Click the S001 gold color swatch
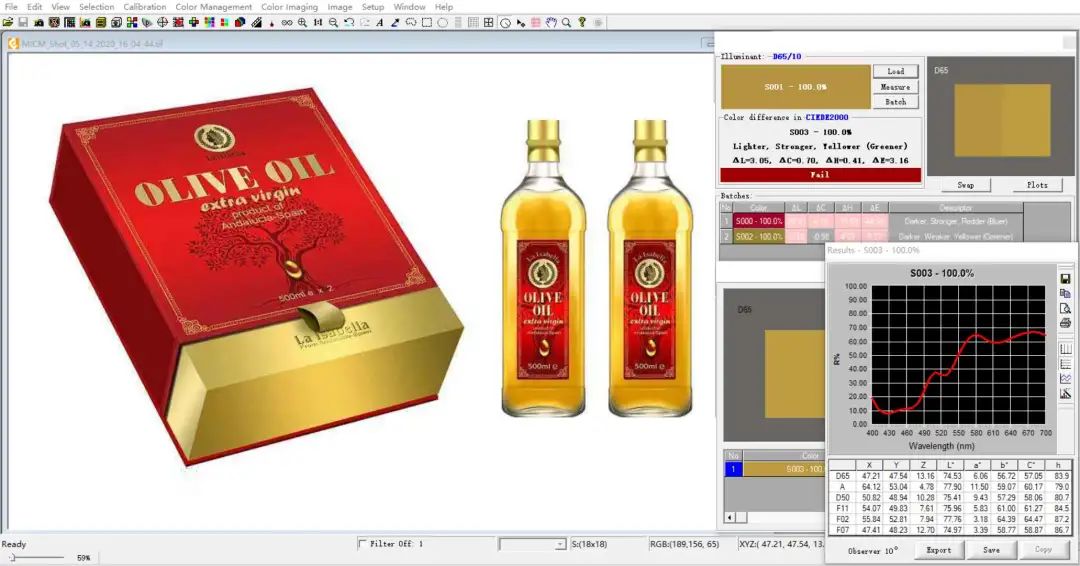 point(796,87)
